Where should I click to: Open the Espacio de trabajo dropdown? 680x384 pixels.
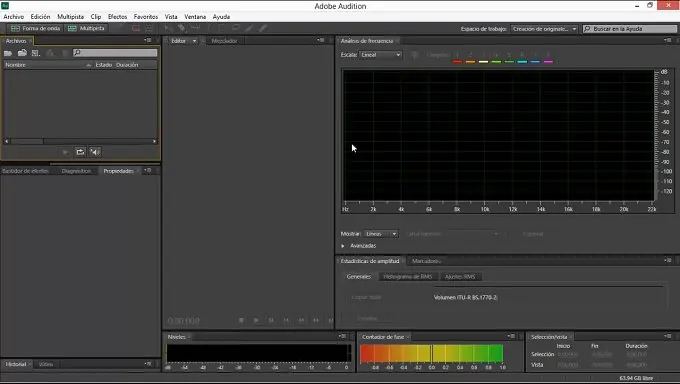[x=544, y=29]
